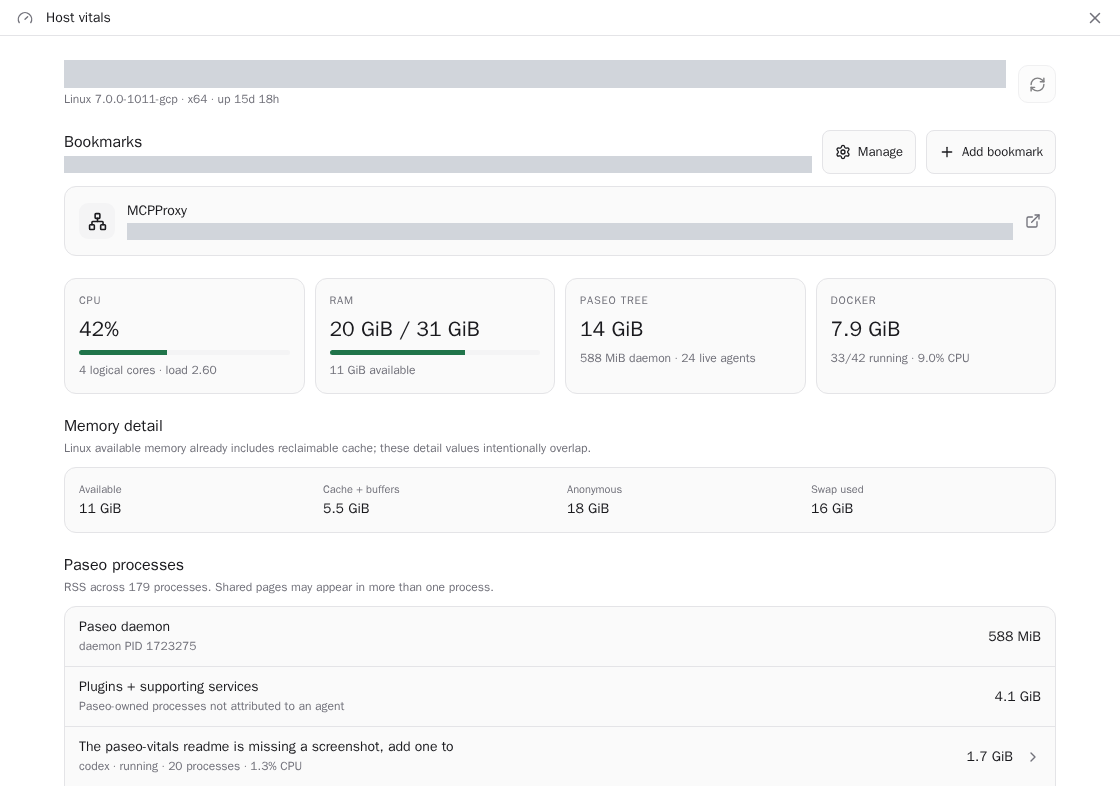Click the Swap used 16 GiB value
This screenshot has width=1120, height=786.
[x=831, y=509]
